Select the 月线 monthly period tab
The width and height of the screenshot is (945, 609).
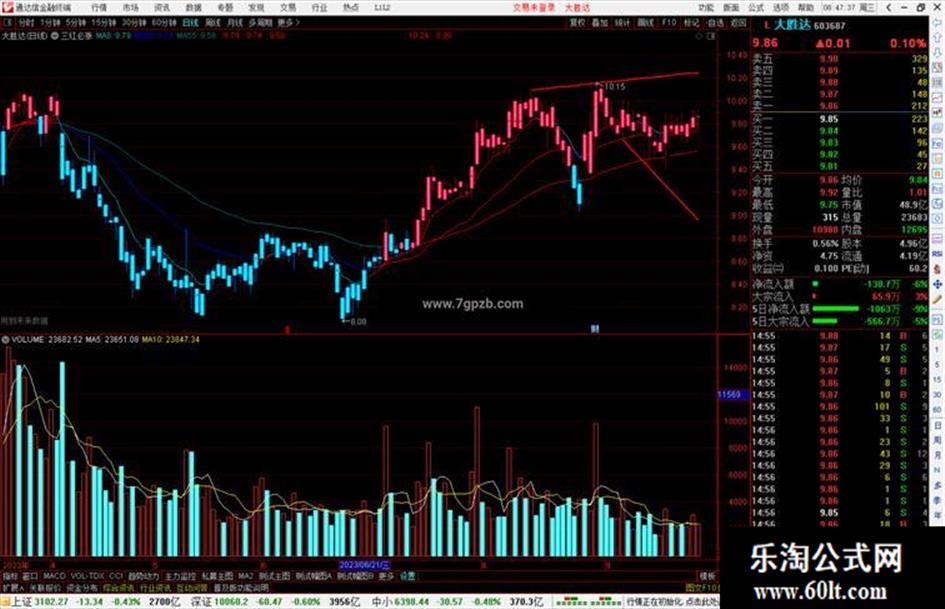pyautogui.click(x=235, y=22)
